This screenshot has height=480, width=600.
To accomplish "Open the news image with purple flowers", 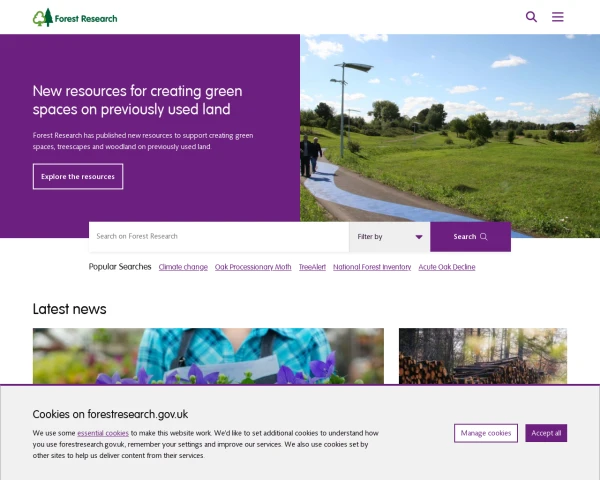I will (x=208, y=355).
